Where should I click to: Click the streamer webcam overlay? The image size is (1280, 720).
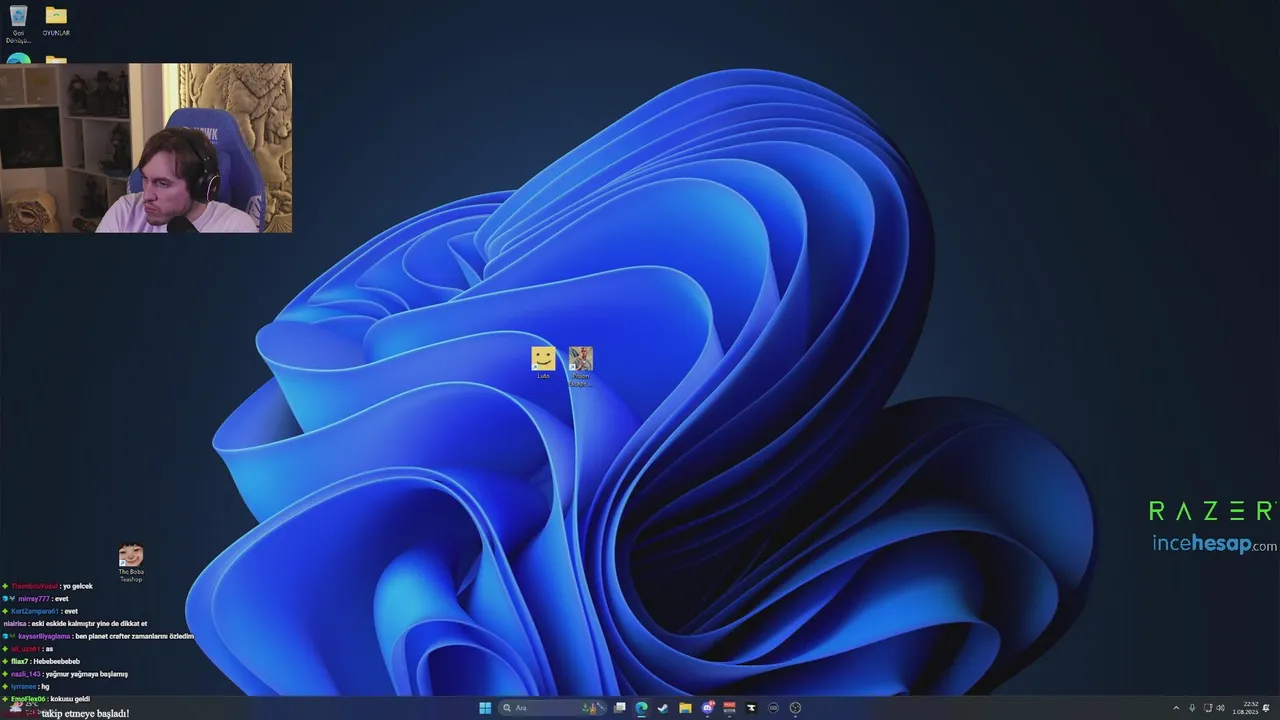[146, 148]
